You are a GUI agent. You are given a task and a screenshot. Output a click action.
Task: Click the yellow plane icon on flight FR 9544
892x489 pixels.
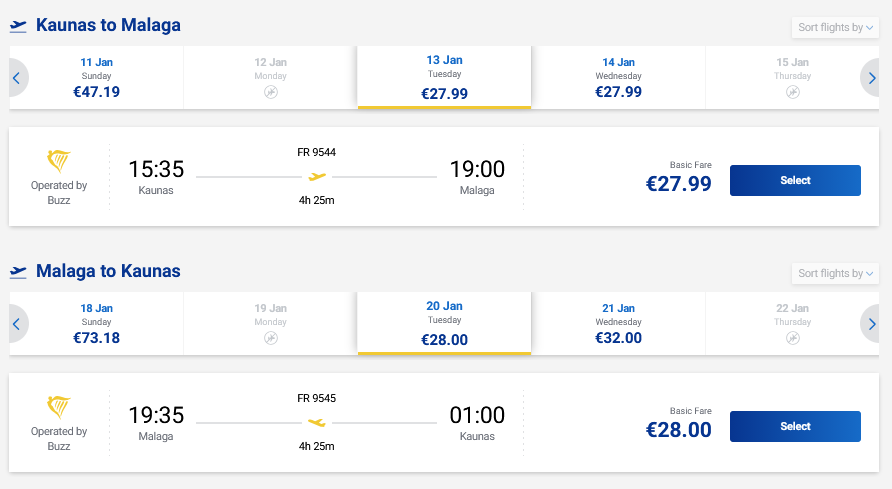[x=317, y=177]
